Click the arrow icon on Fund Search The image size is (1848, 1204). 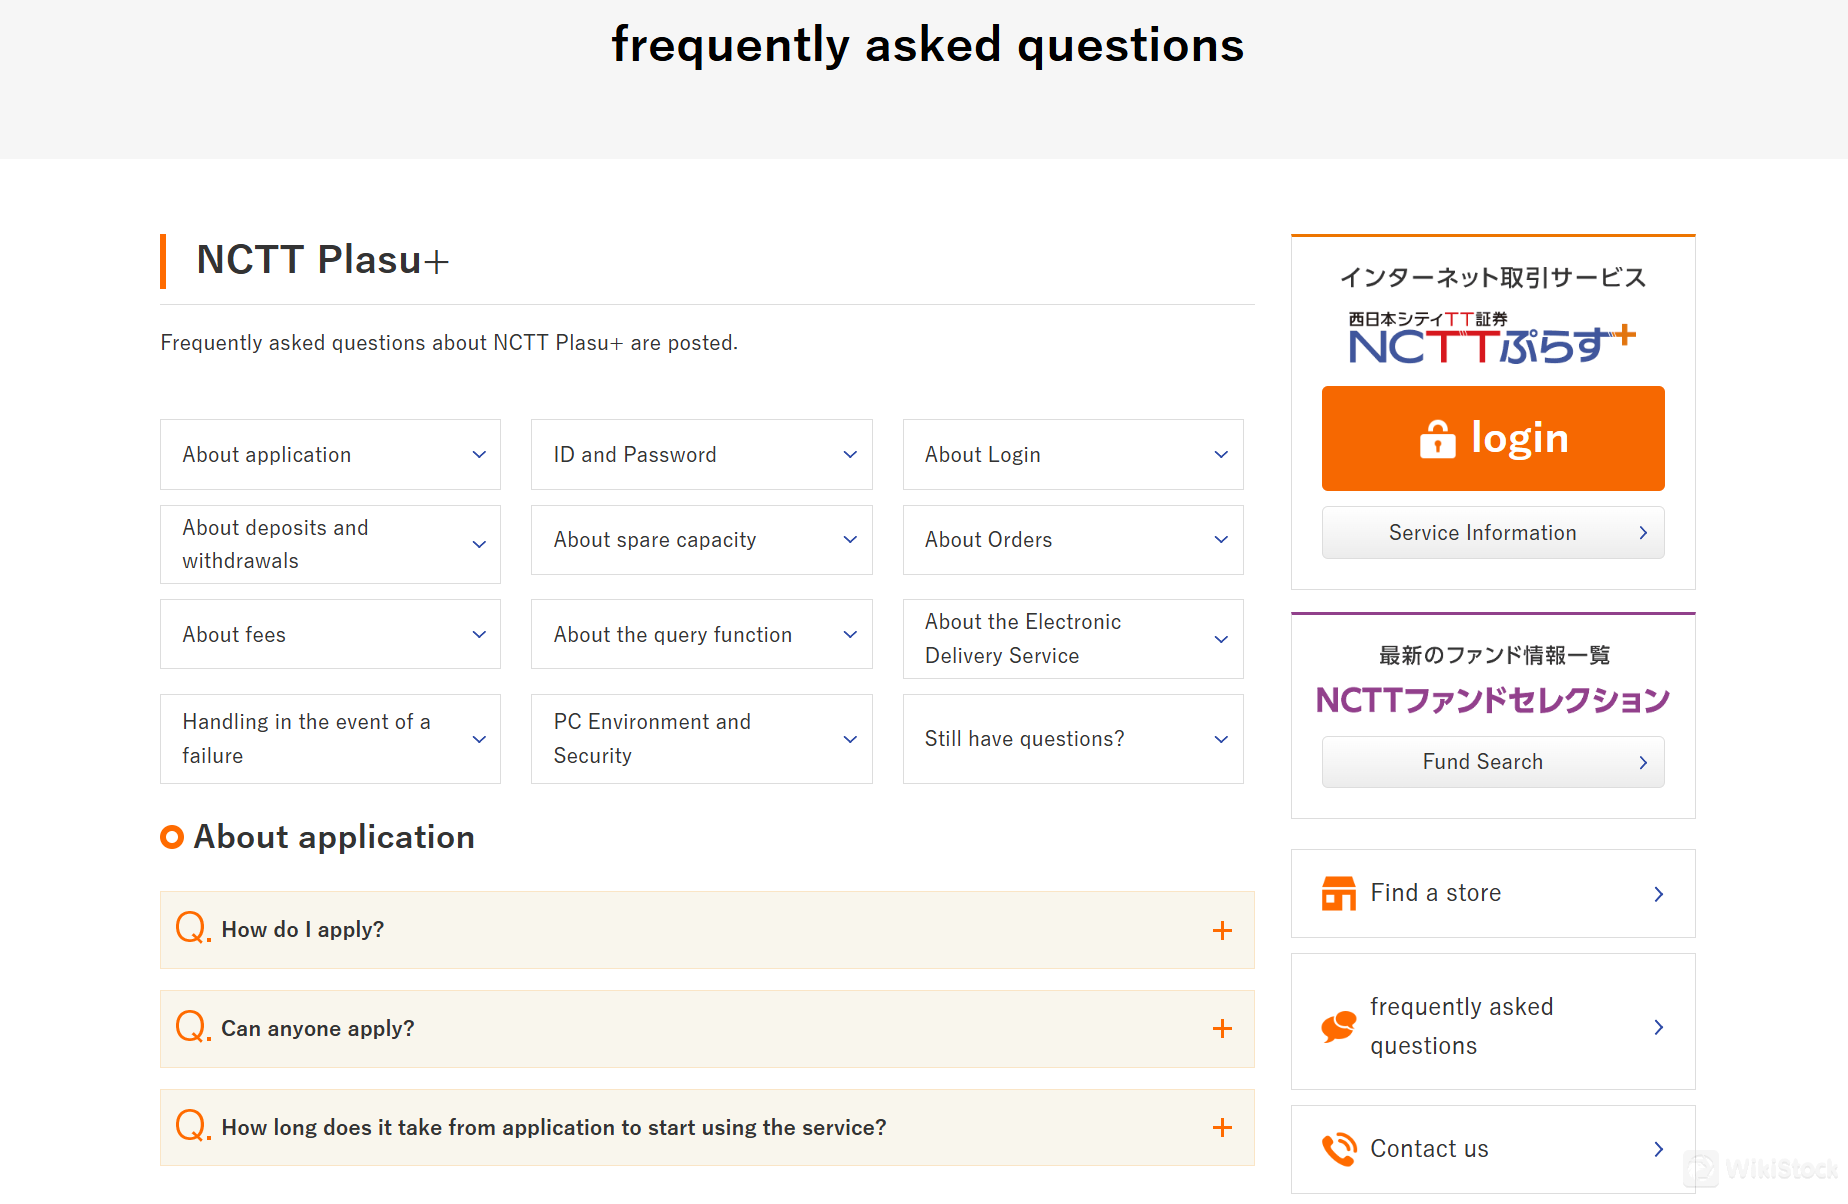[1642, 762]
